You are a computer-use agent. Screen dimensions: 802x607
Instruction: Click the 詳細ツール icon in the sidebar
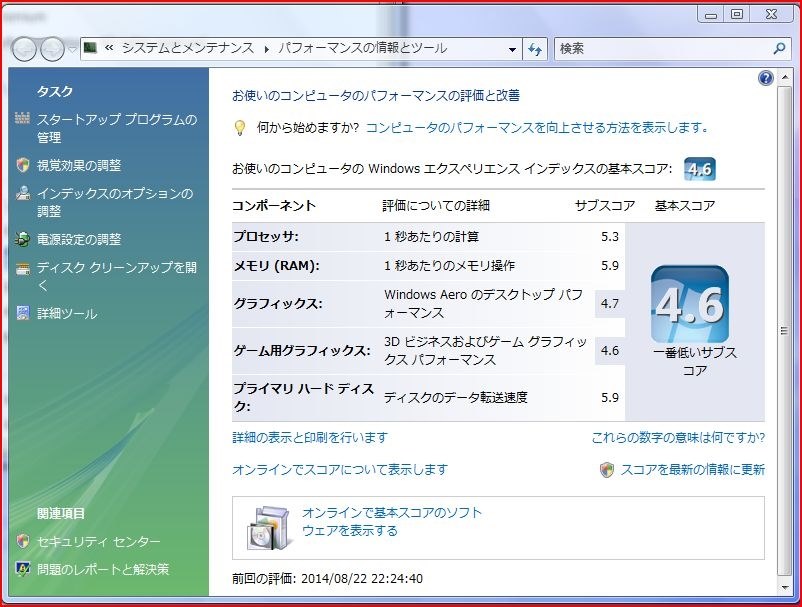[x=23, y=312]
